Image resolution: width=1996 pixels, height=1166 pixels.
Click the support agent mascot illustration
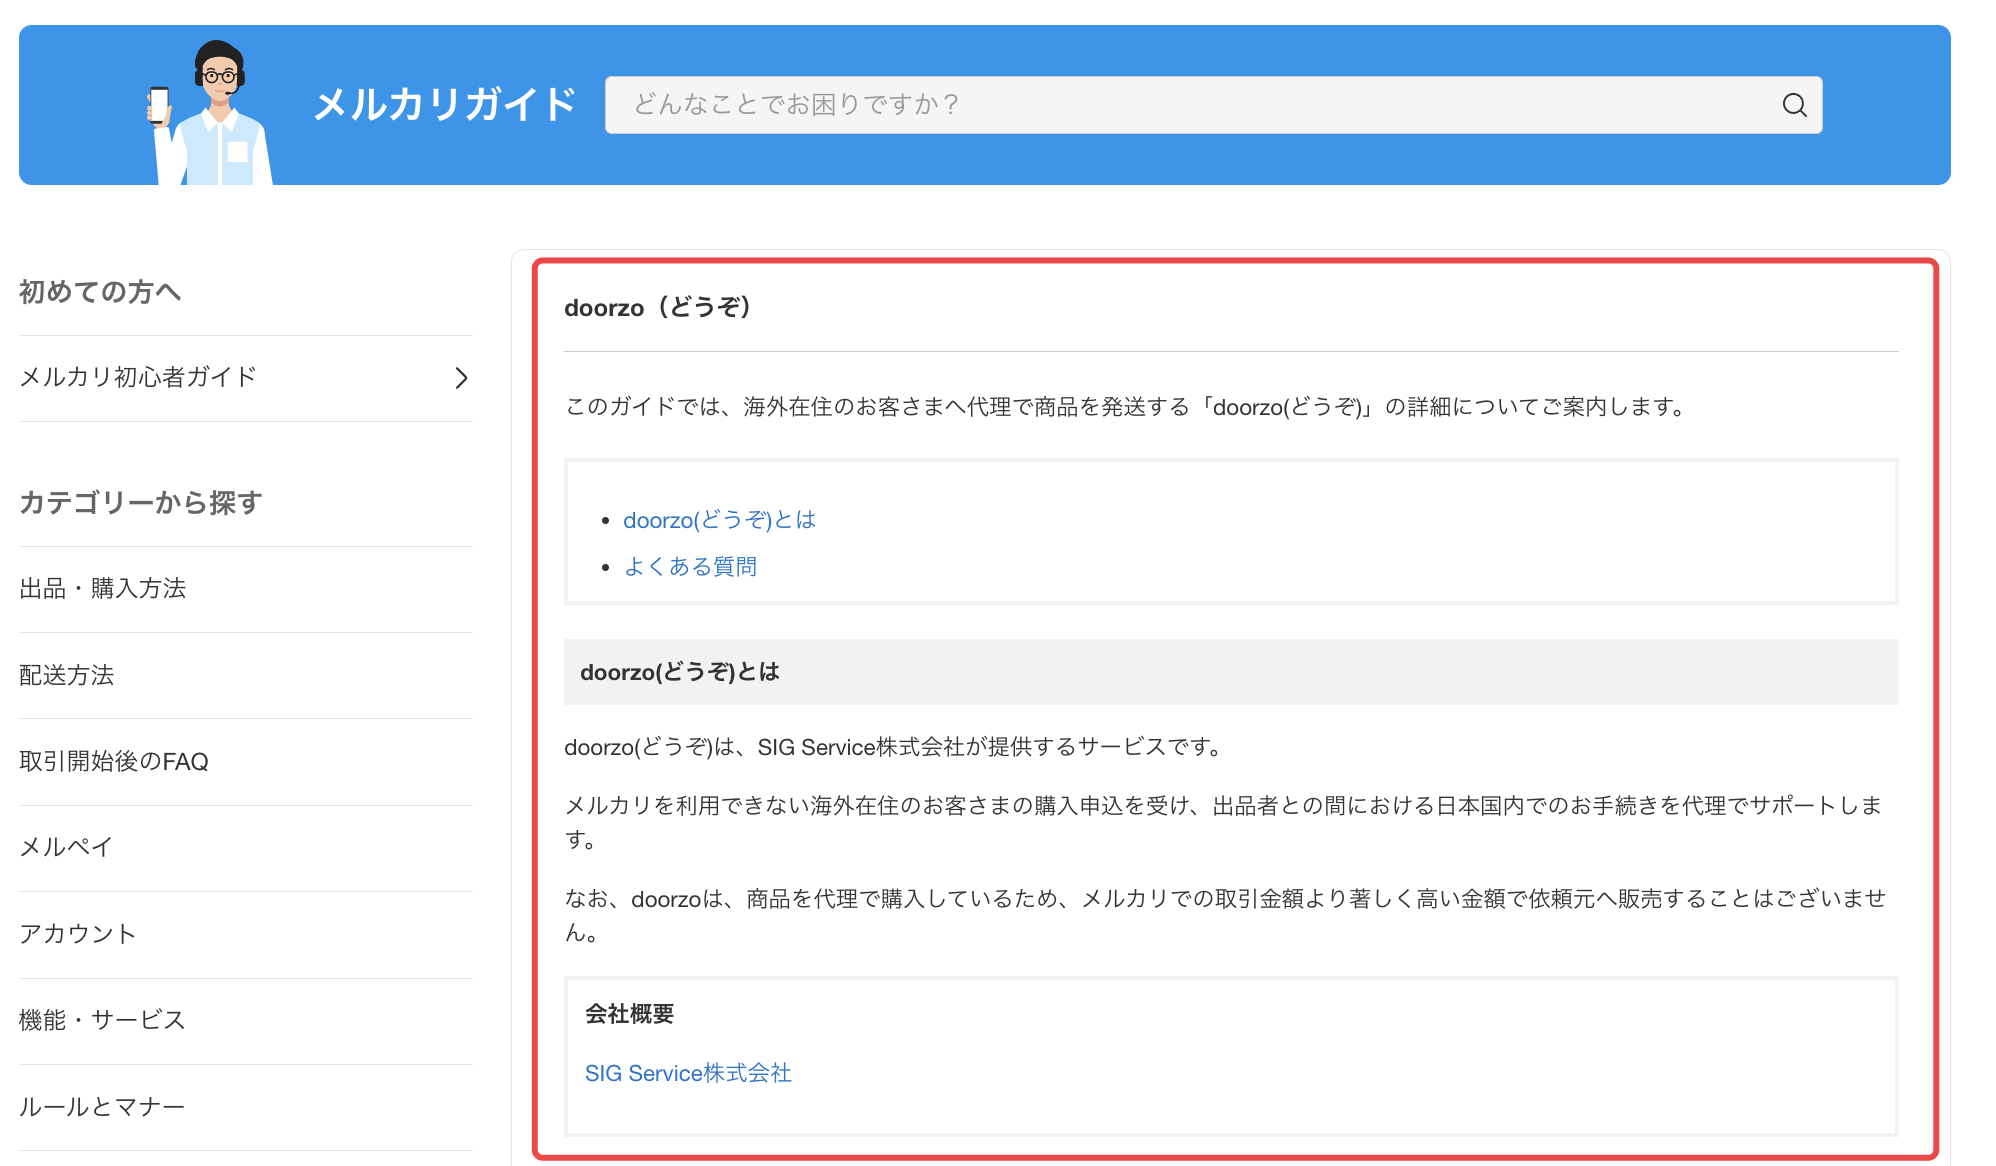tap(210, 112)
